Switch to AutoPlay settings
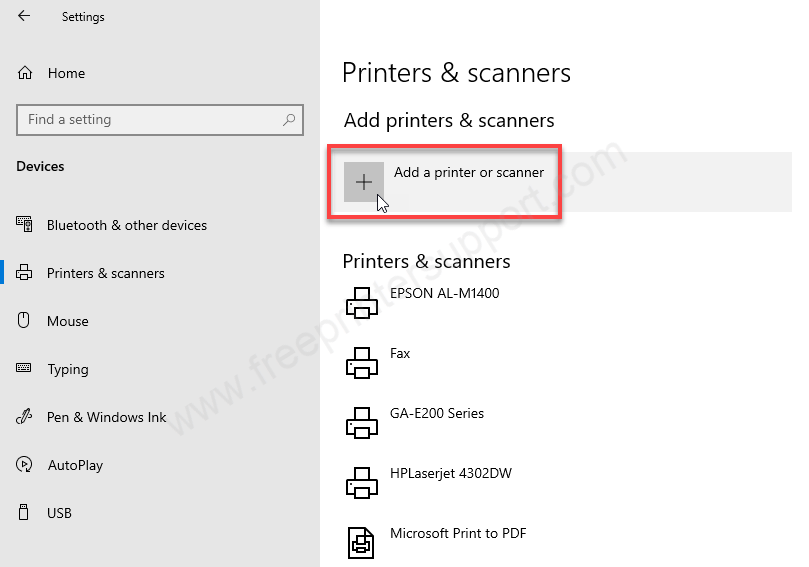809x567 pixels. (75, 465)
